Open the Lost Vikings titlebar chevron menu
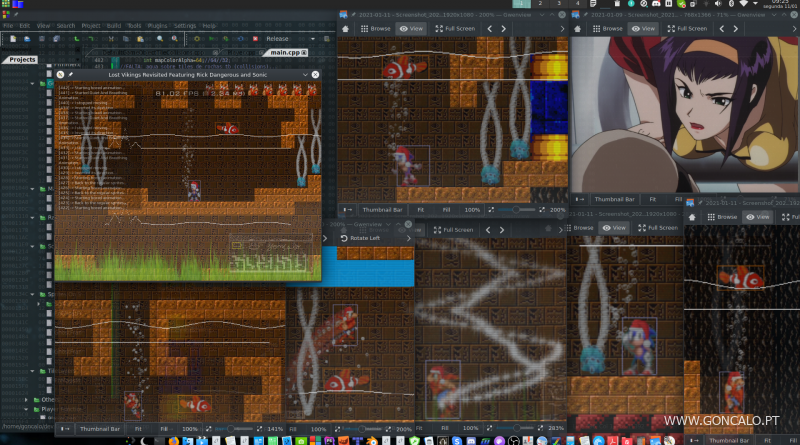 click(x=305, y=75)
